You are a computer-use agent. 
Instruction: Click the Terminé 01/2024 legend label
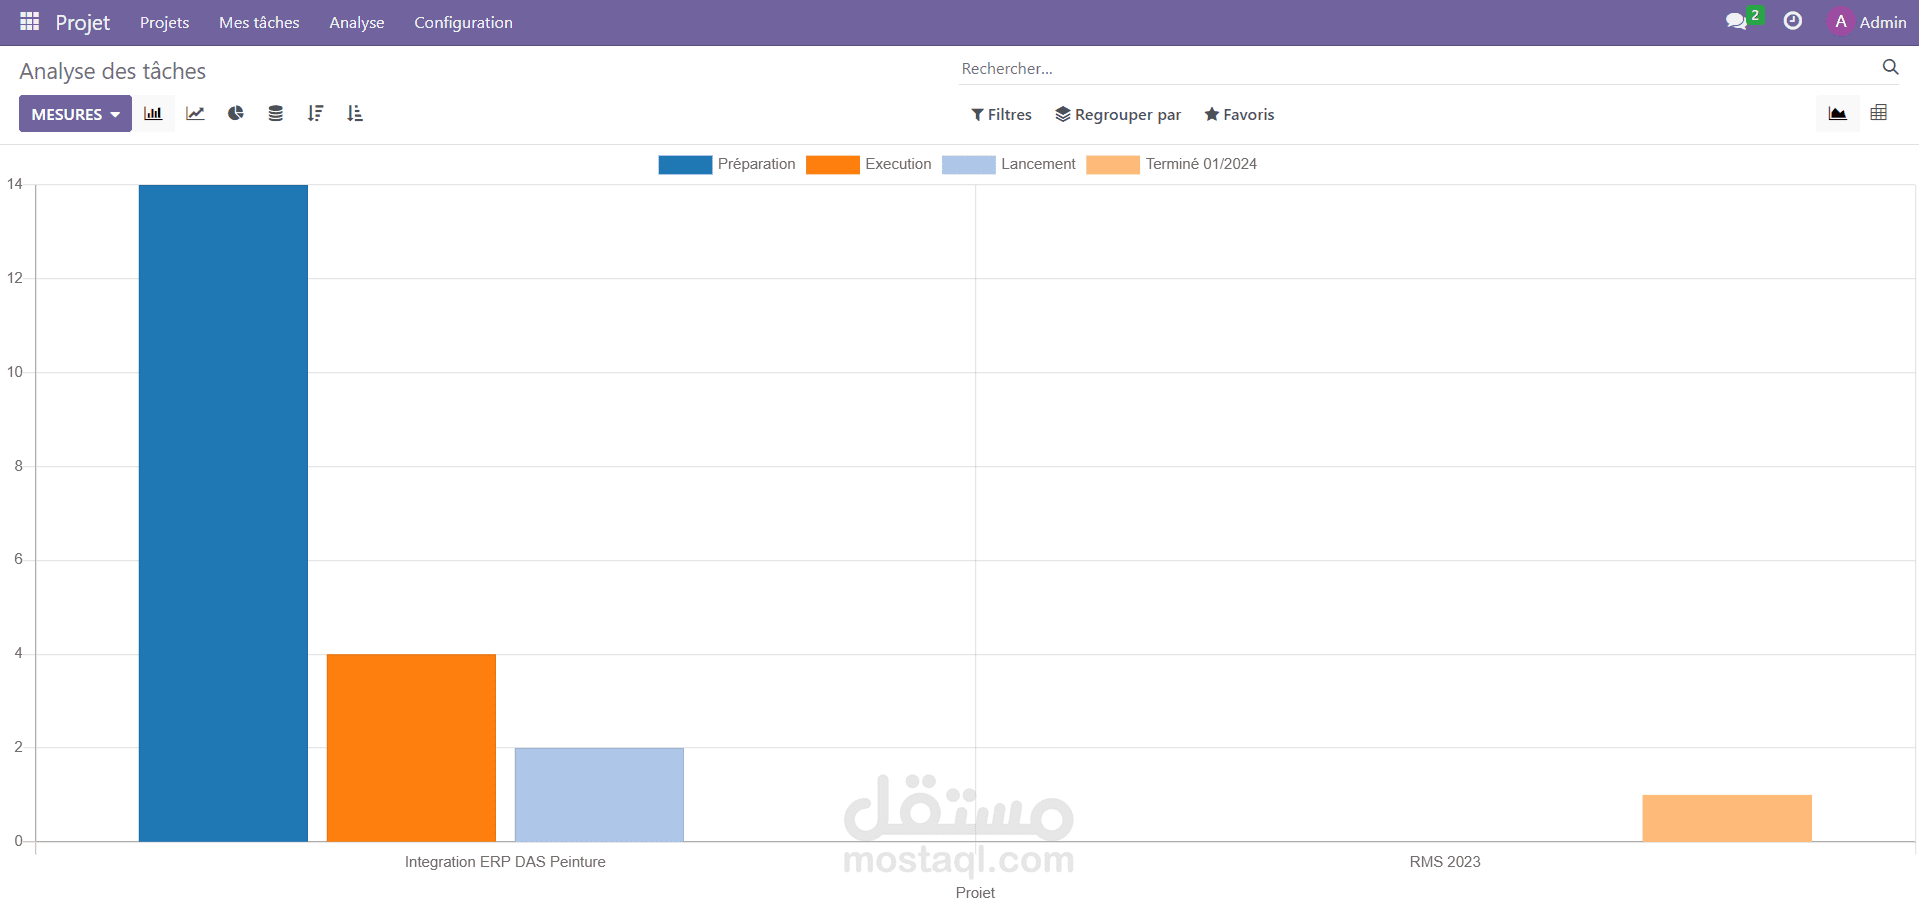(x=1201, y=164)
